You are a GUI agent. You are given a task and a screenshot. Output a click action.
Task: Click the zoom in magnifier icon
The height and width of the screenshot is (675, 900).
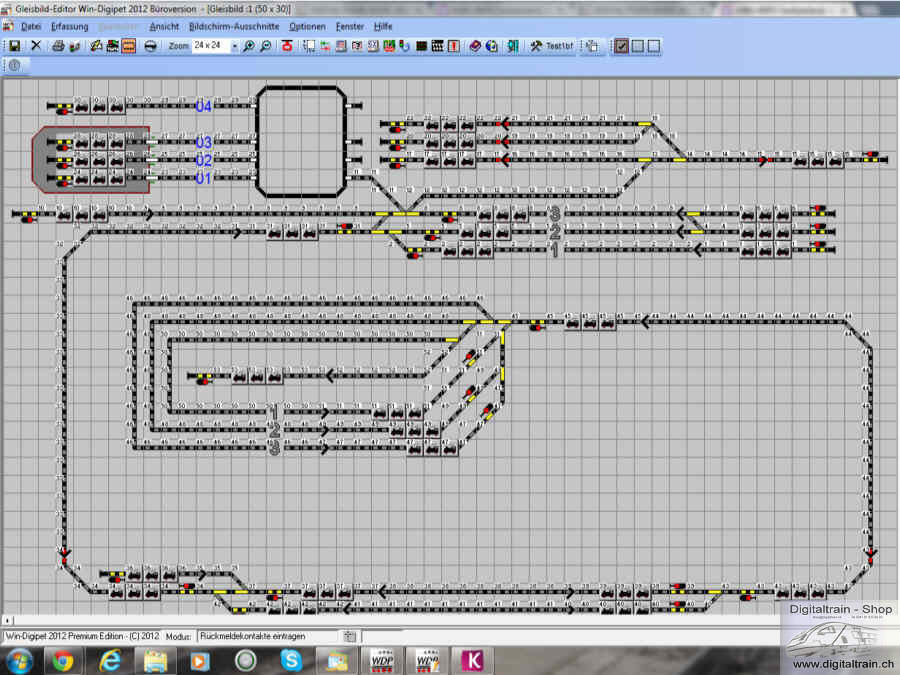tap(249, 46)
